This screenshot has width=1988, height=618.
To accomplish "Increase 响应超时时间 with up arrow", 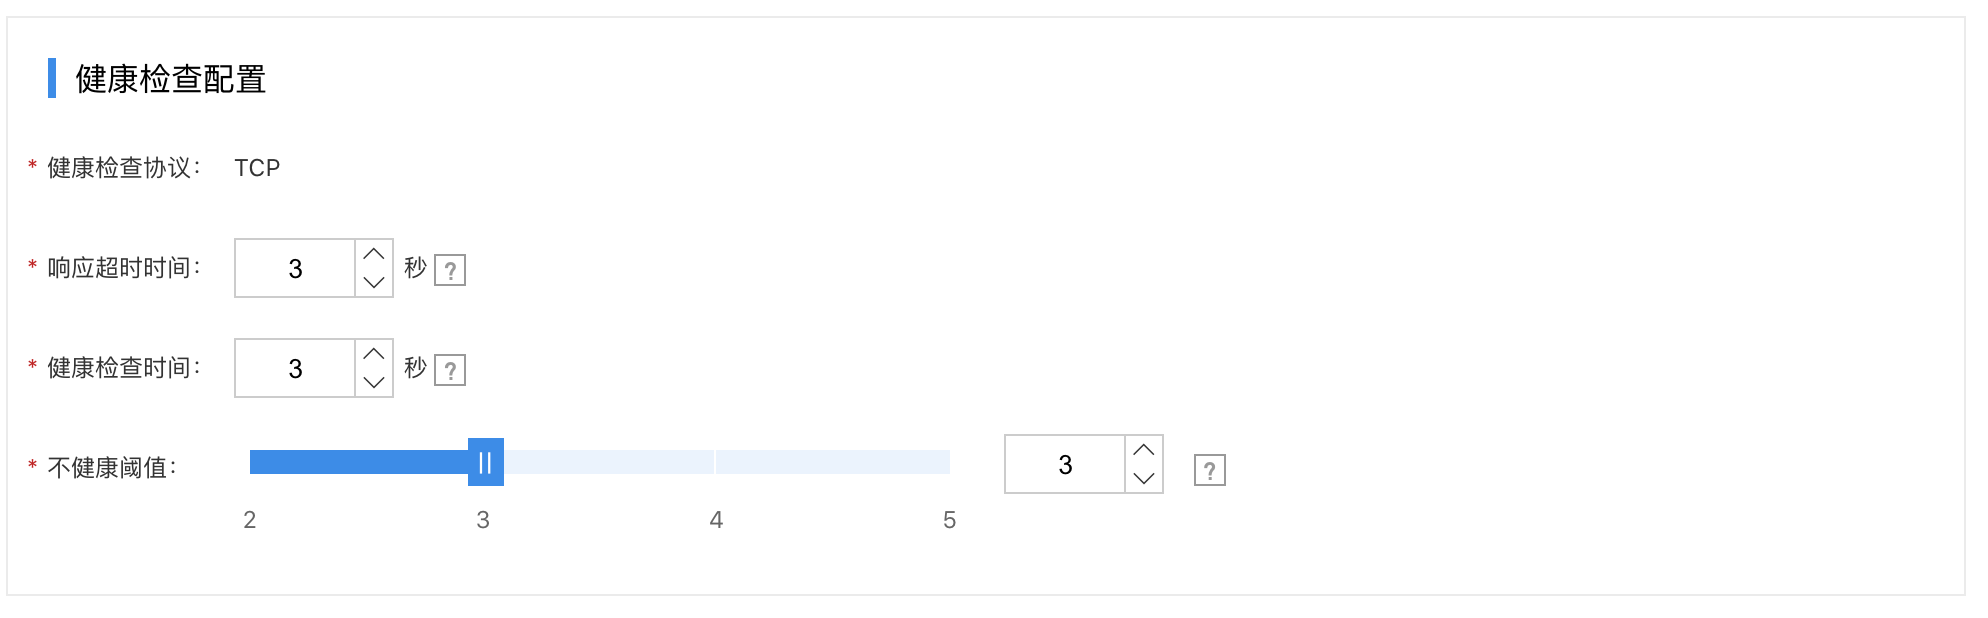I will (374, 254).
